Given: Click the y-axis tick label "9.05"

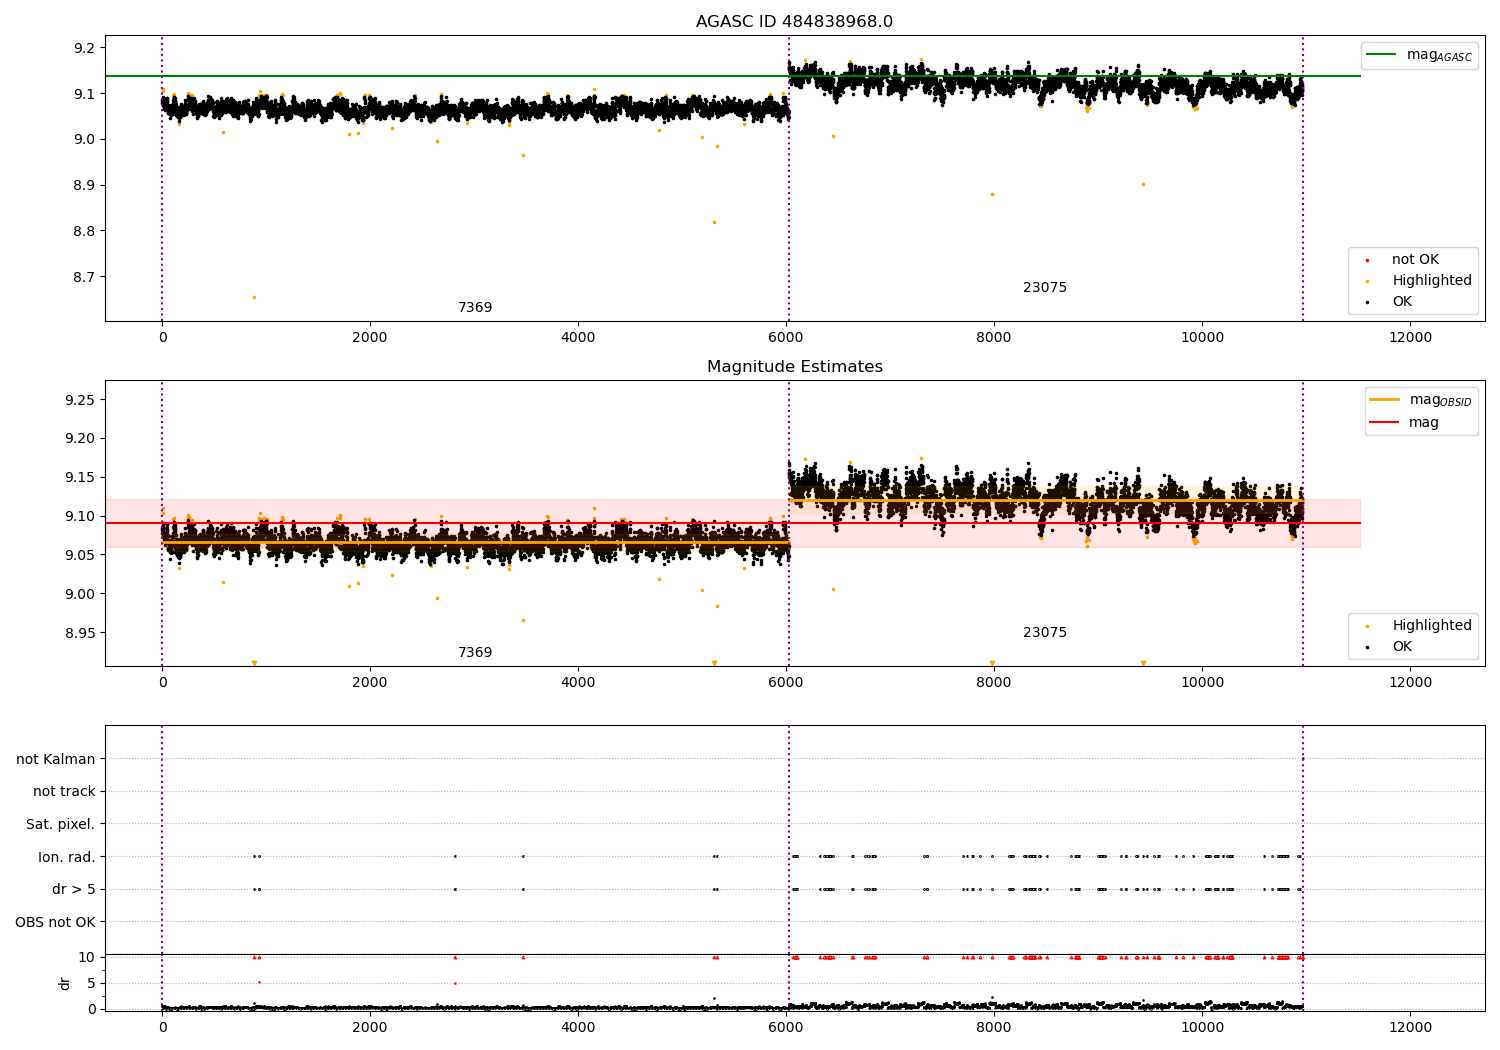Looking at the screenshot, I should pyautogui.click(x=80, y=555).
